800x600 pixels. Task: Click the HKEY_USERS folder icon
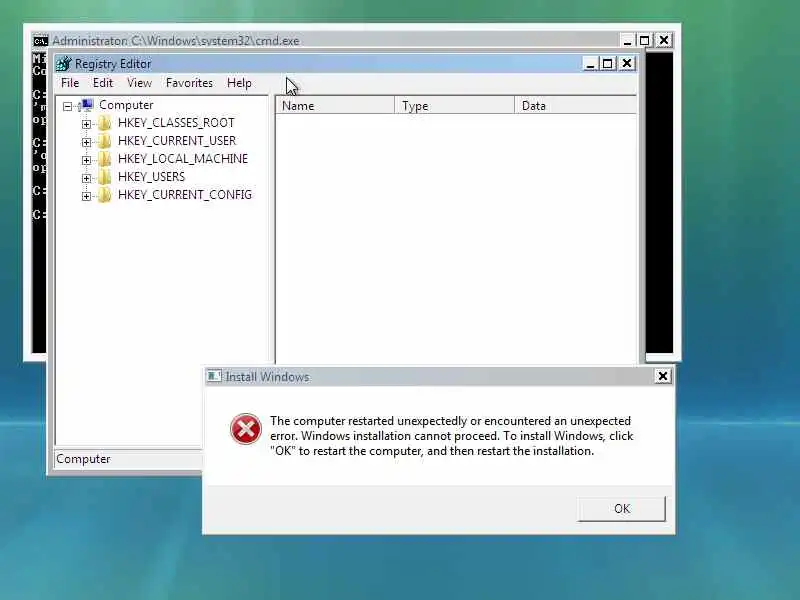coord(104,177)
